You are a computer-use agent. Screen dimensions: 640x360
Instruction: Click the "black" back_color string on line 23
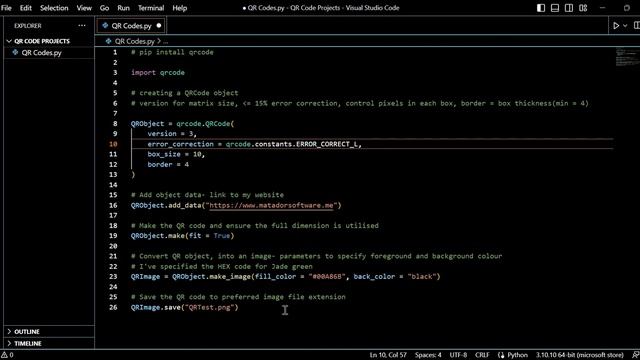[x=422, y=277]
